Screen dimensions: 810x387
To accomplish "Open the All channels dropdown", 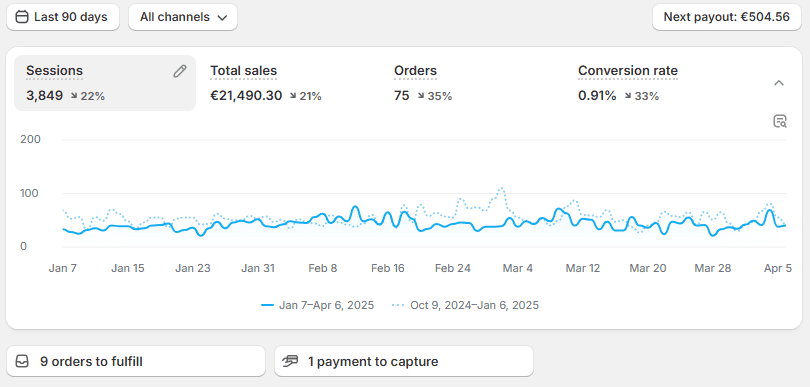I will 183,17.
